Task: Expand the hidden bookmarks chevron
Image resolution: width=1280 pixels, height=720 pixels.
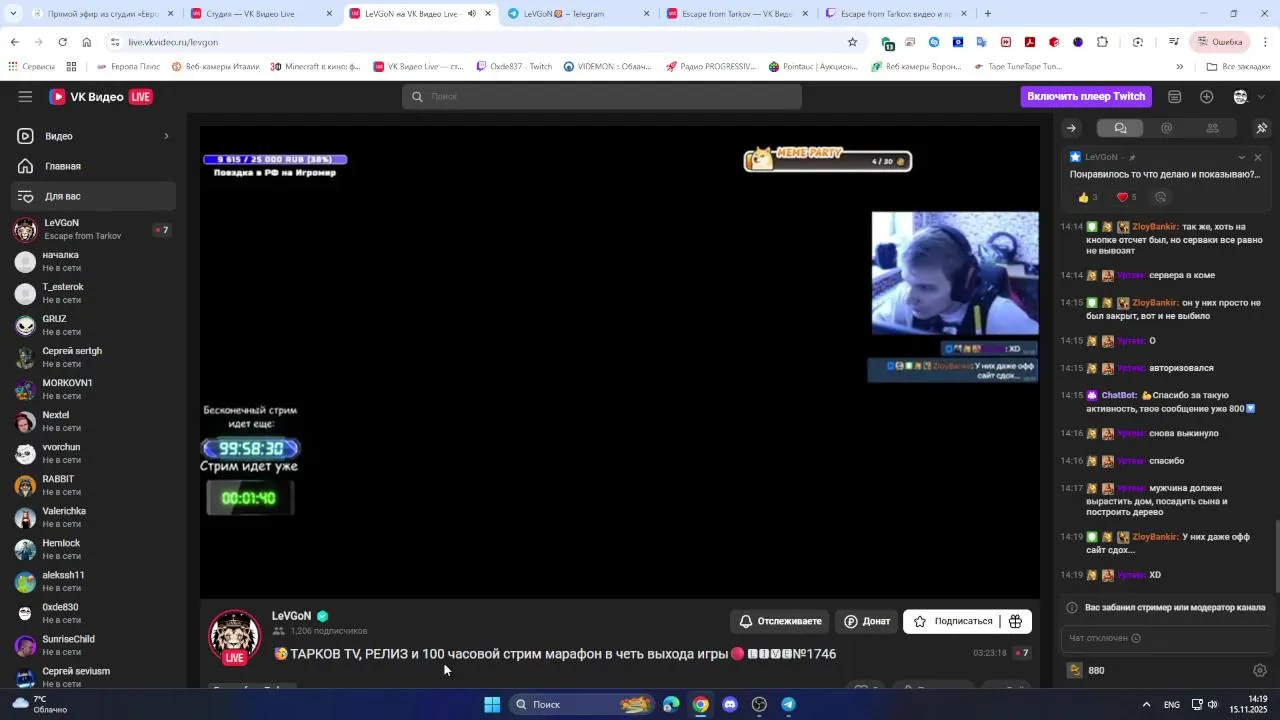Action: (x=1179, y=67)
